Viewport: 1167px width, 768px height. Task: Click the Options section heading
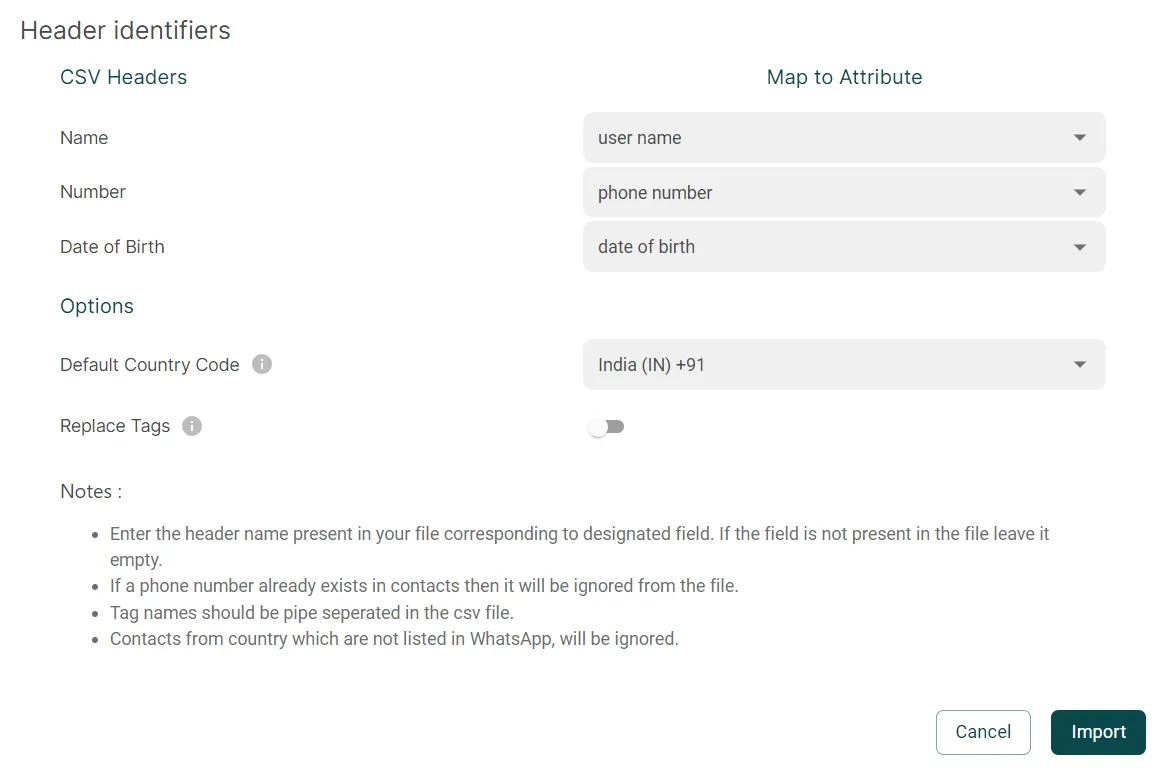pyautogui.click(x=96, y=306)
